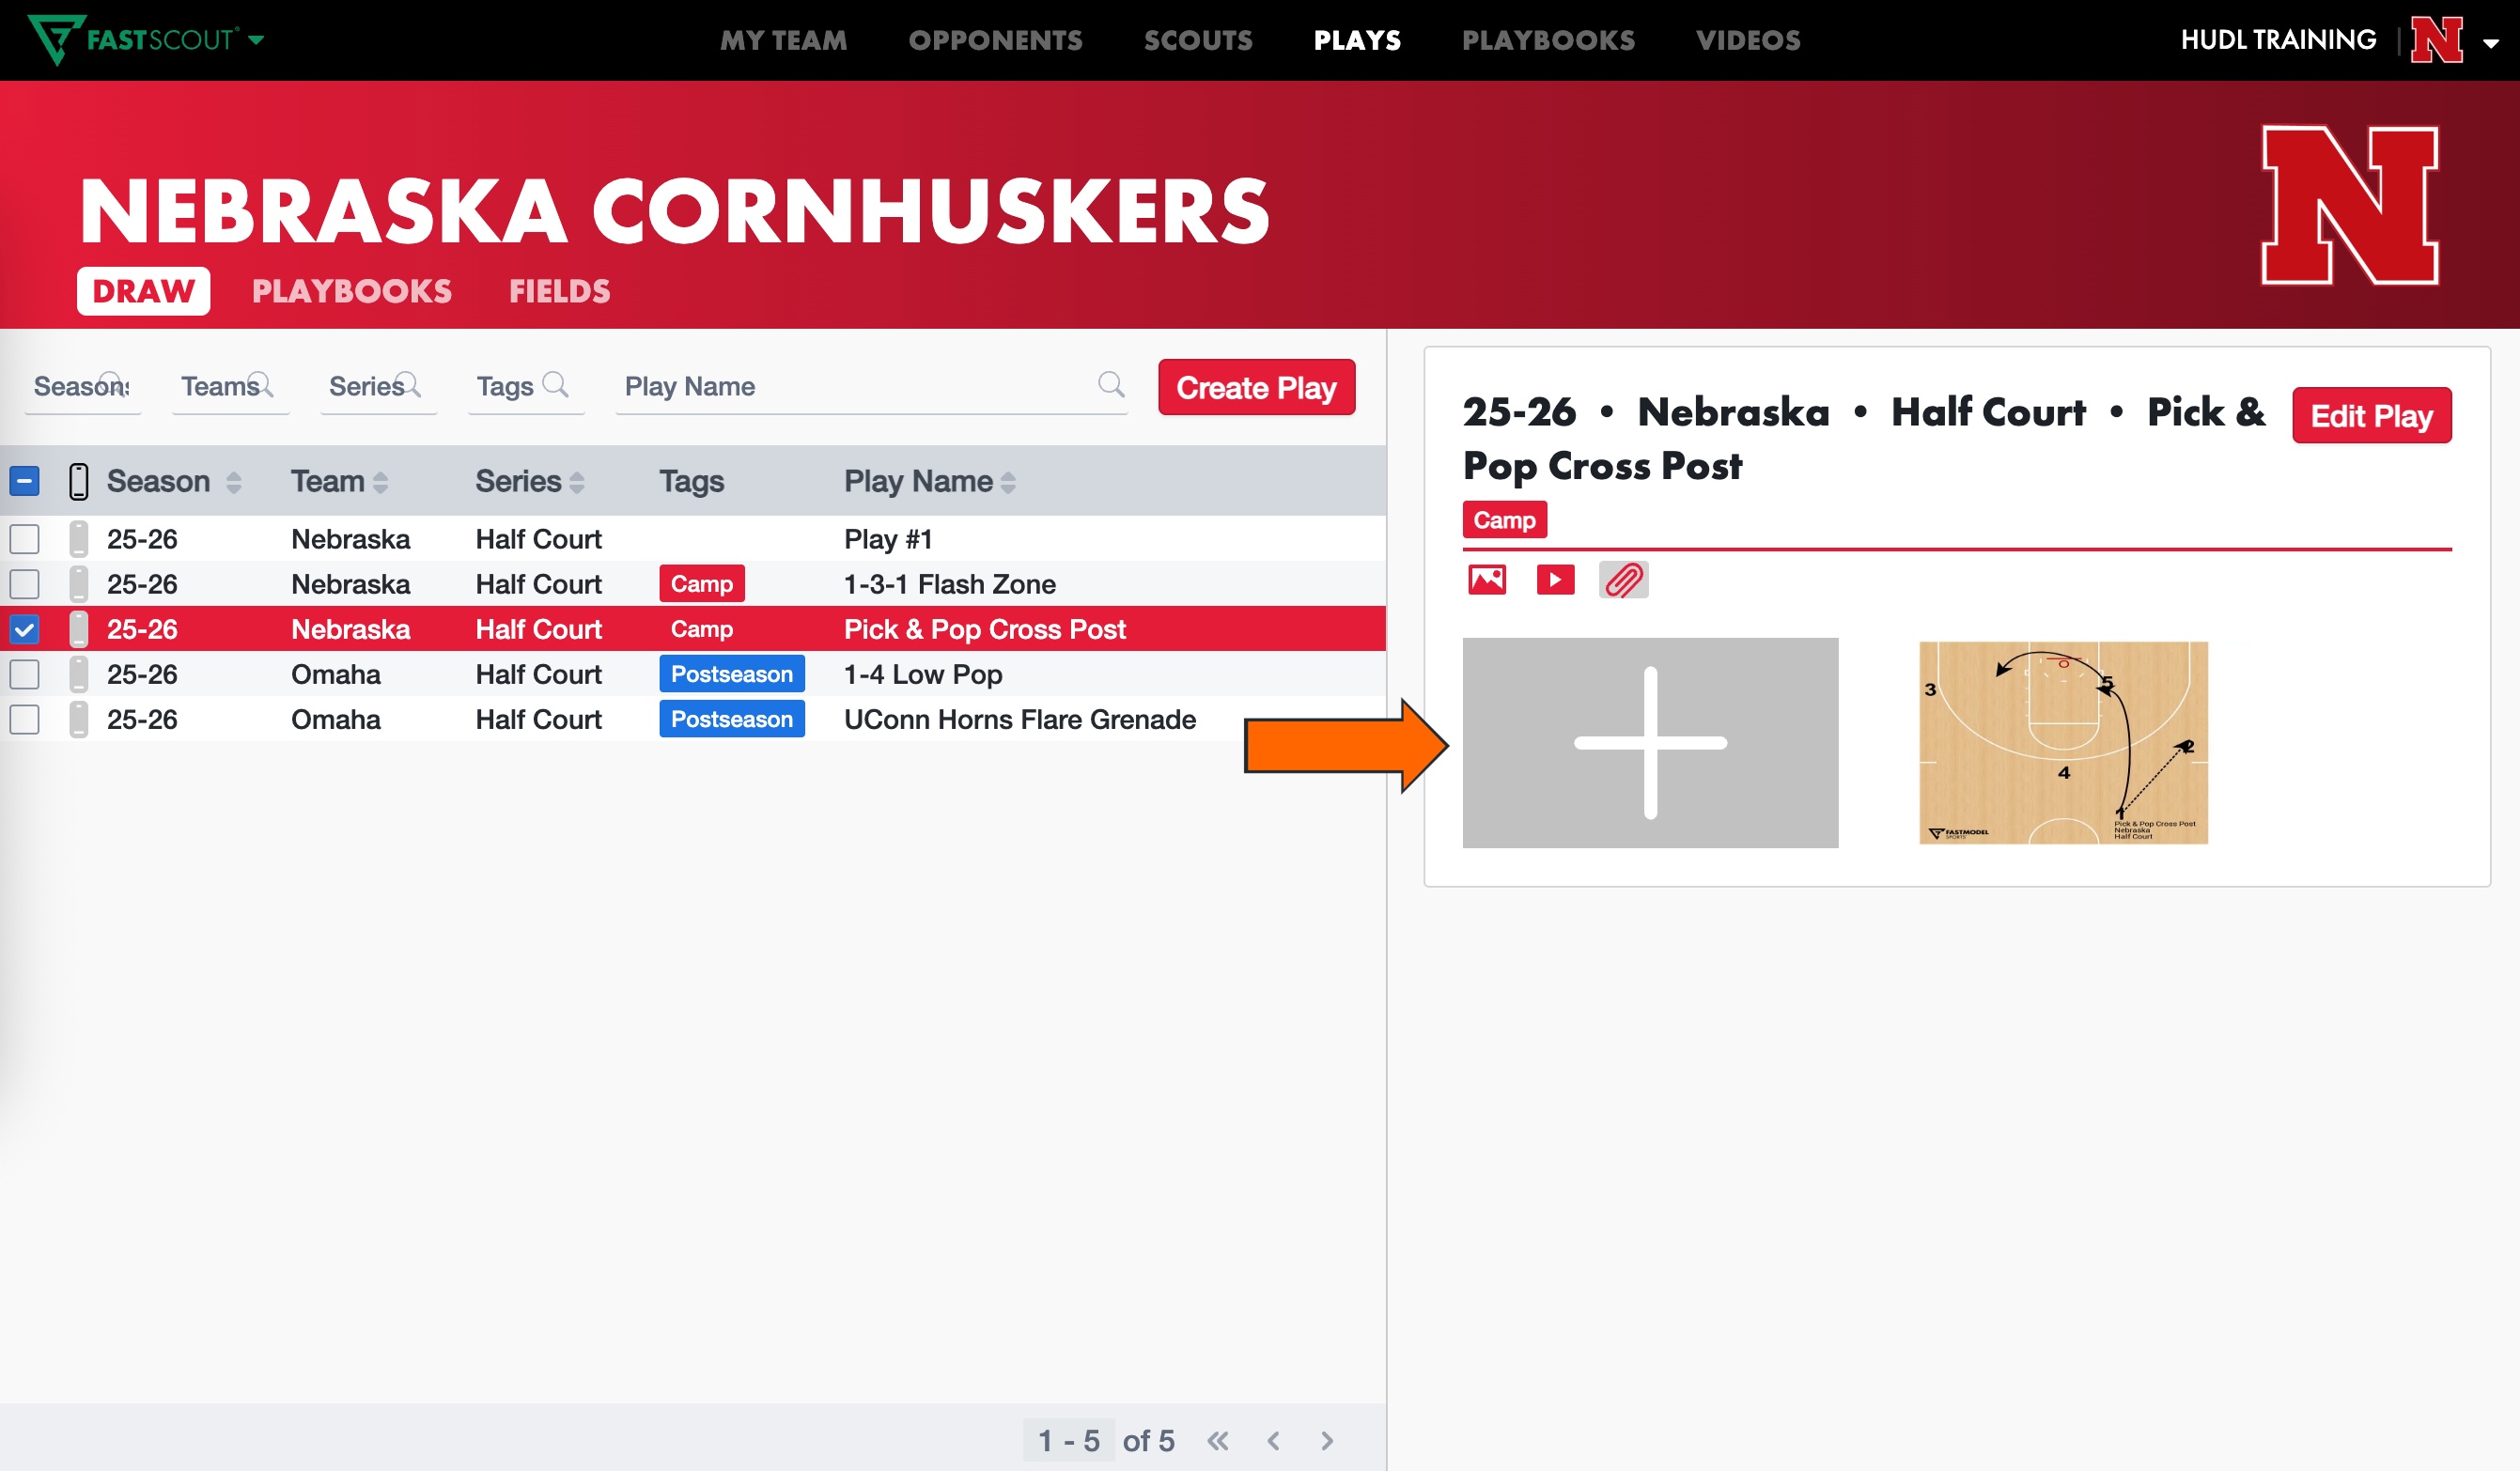Click the Nebraska N logo in top bar
The width and height of the screenshot is (2520, 1471).
point(2436,40)
